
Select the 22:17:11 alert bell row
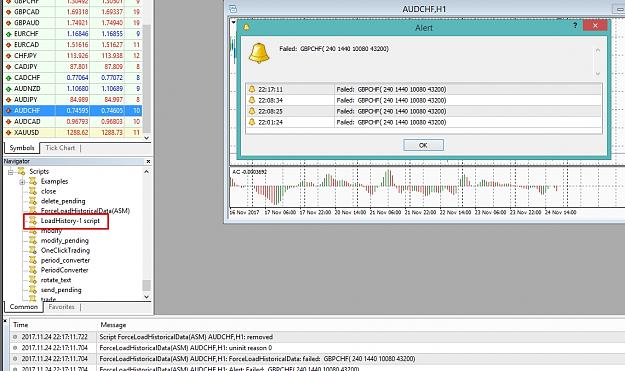[424, 89]
